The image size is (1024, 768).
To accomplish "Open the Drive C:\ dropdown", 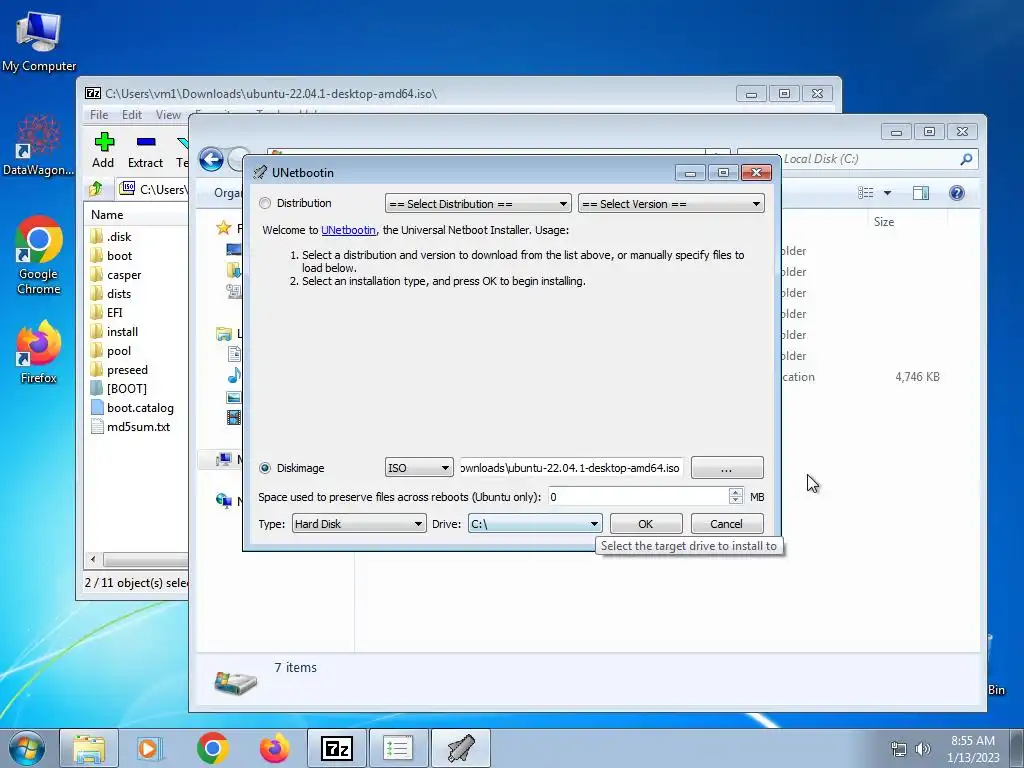I will tap(535, 524).
